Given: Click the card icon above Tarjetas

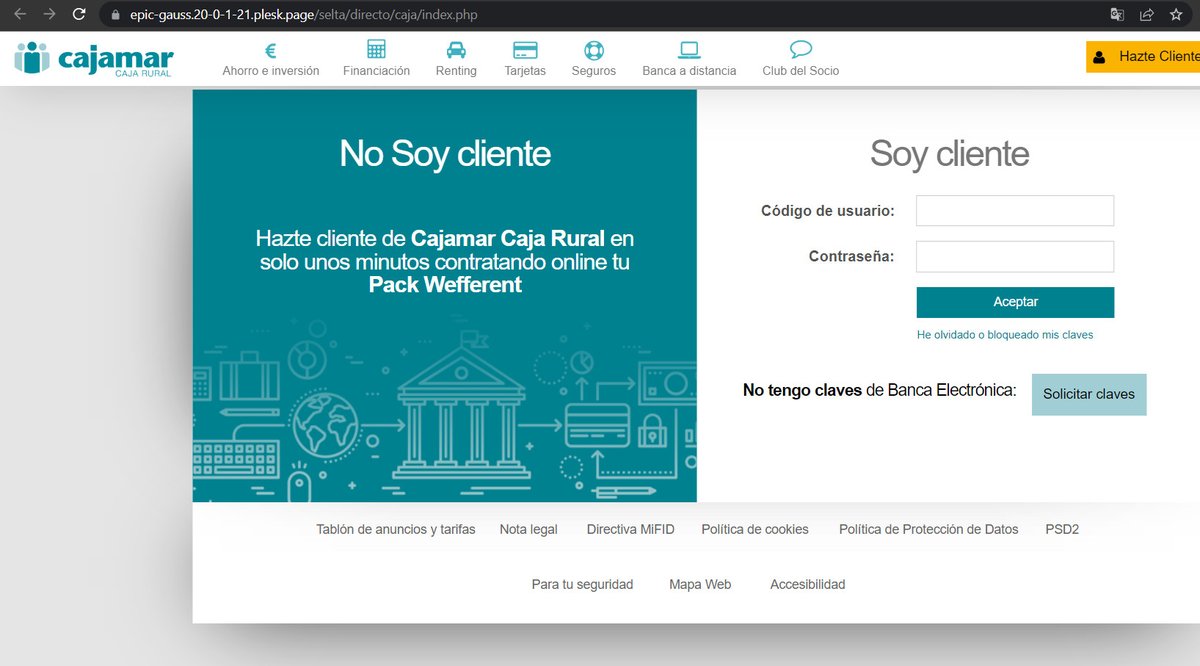Looking at the screenshot, I should tap(525, 50).
